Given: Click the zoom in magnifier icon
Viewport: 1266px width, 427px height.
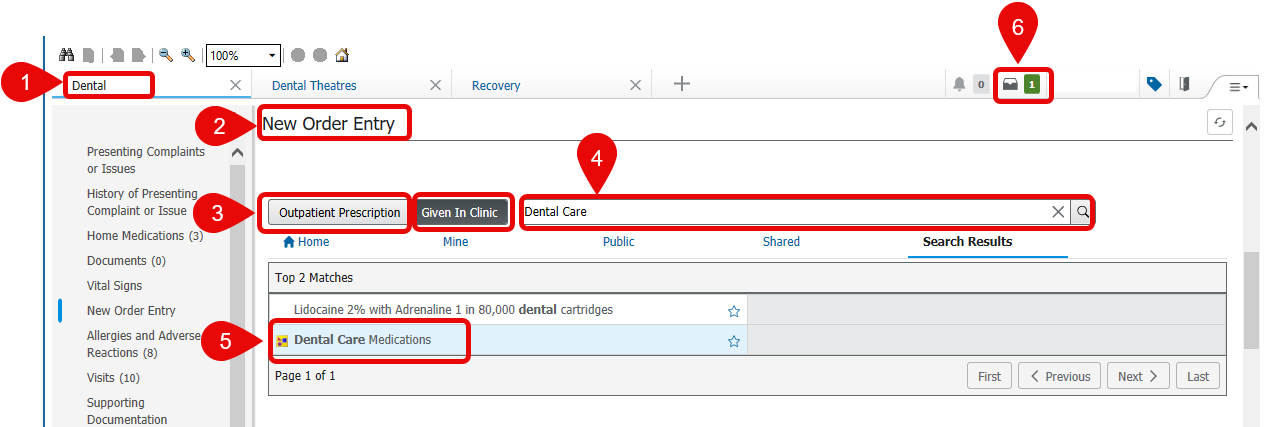Looking at the screenshot, I should 187,56.
